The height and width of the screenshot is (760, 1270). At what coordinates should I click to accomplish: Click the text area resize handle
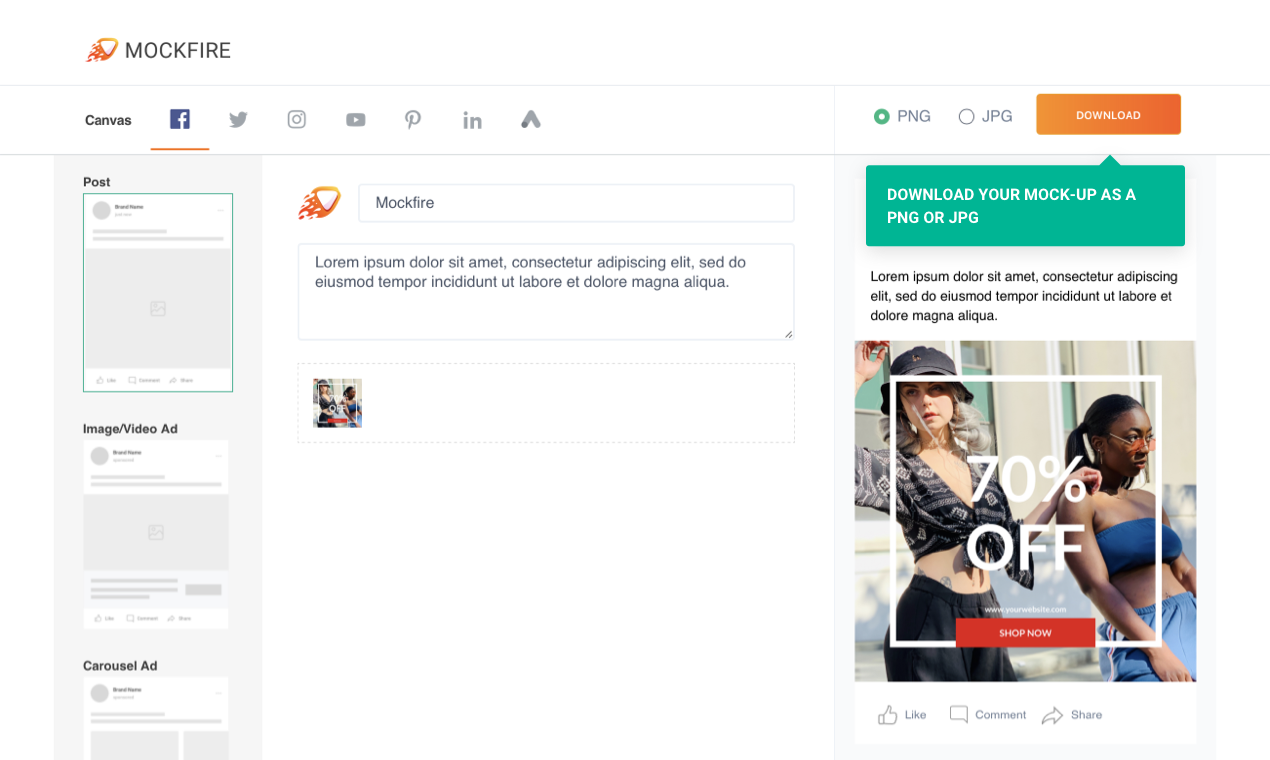(788, 334)
